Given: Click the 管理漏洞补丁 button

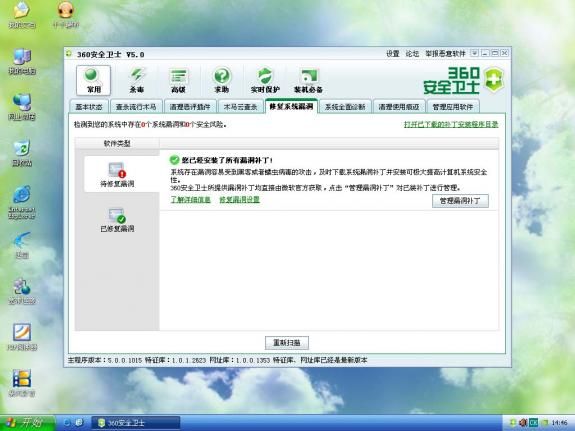Looking at the screenshot, I should point(460,201).
